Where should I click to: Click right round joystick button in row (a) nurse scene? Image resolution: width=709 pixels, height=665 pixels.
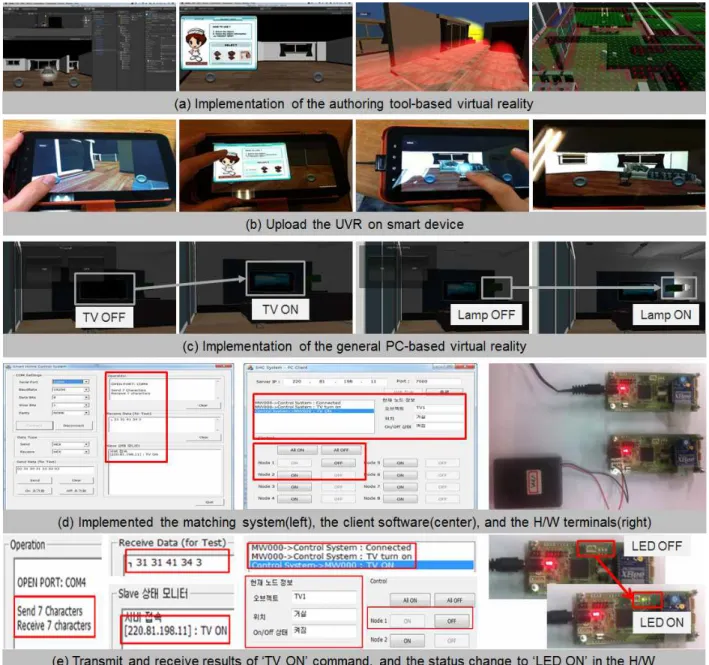pos(318,77)
